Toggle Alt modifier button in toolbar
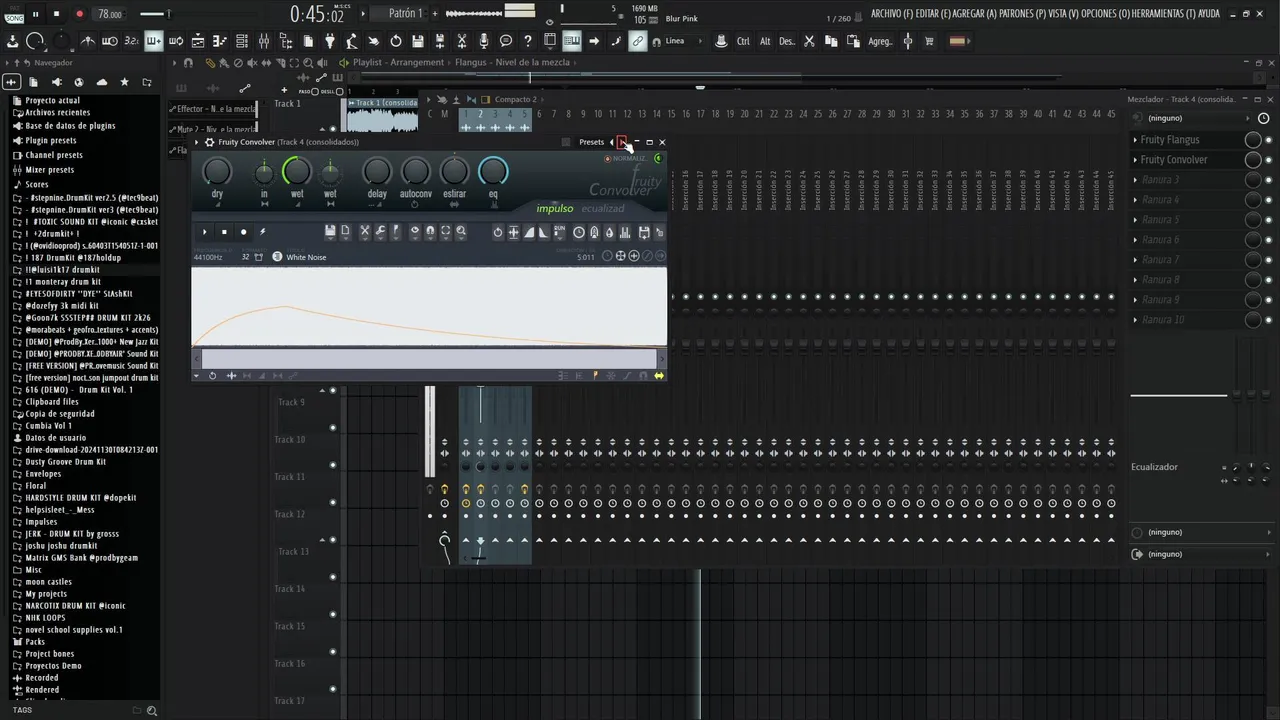 click(x=765, y=41)
